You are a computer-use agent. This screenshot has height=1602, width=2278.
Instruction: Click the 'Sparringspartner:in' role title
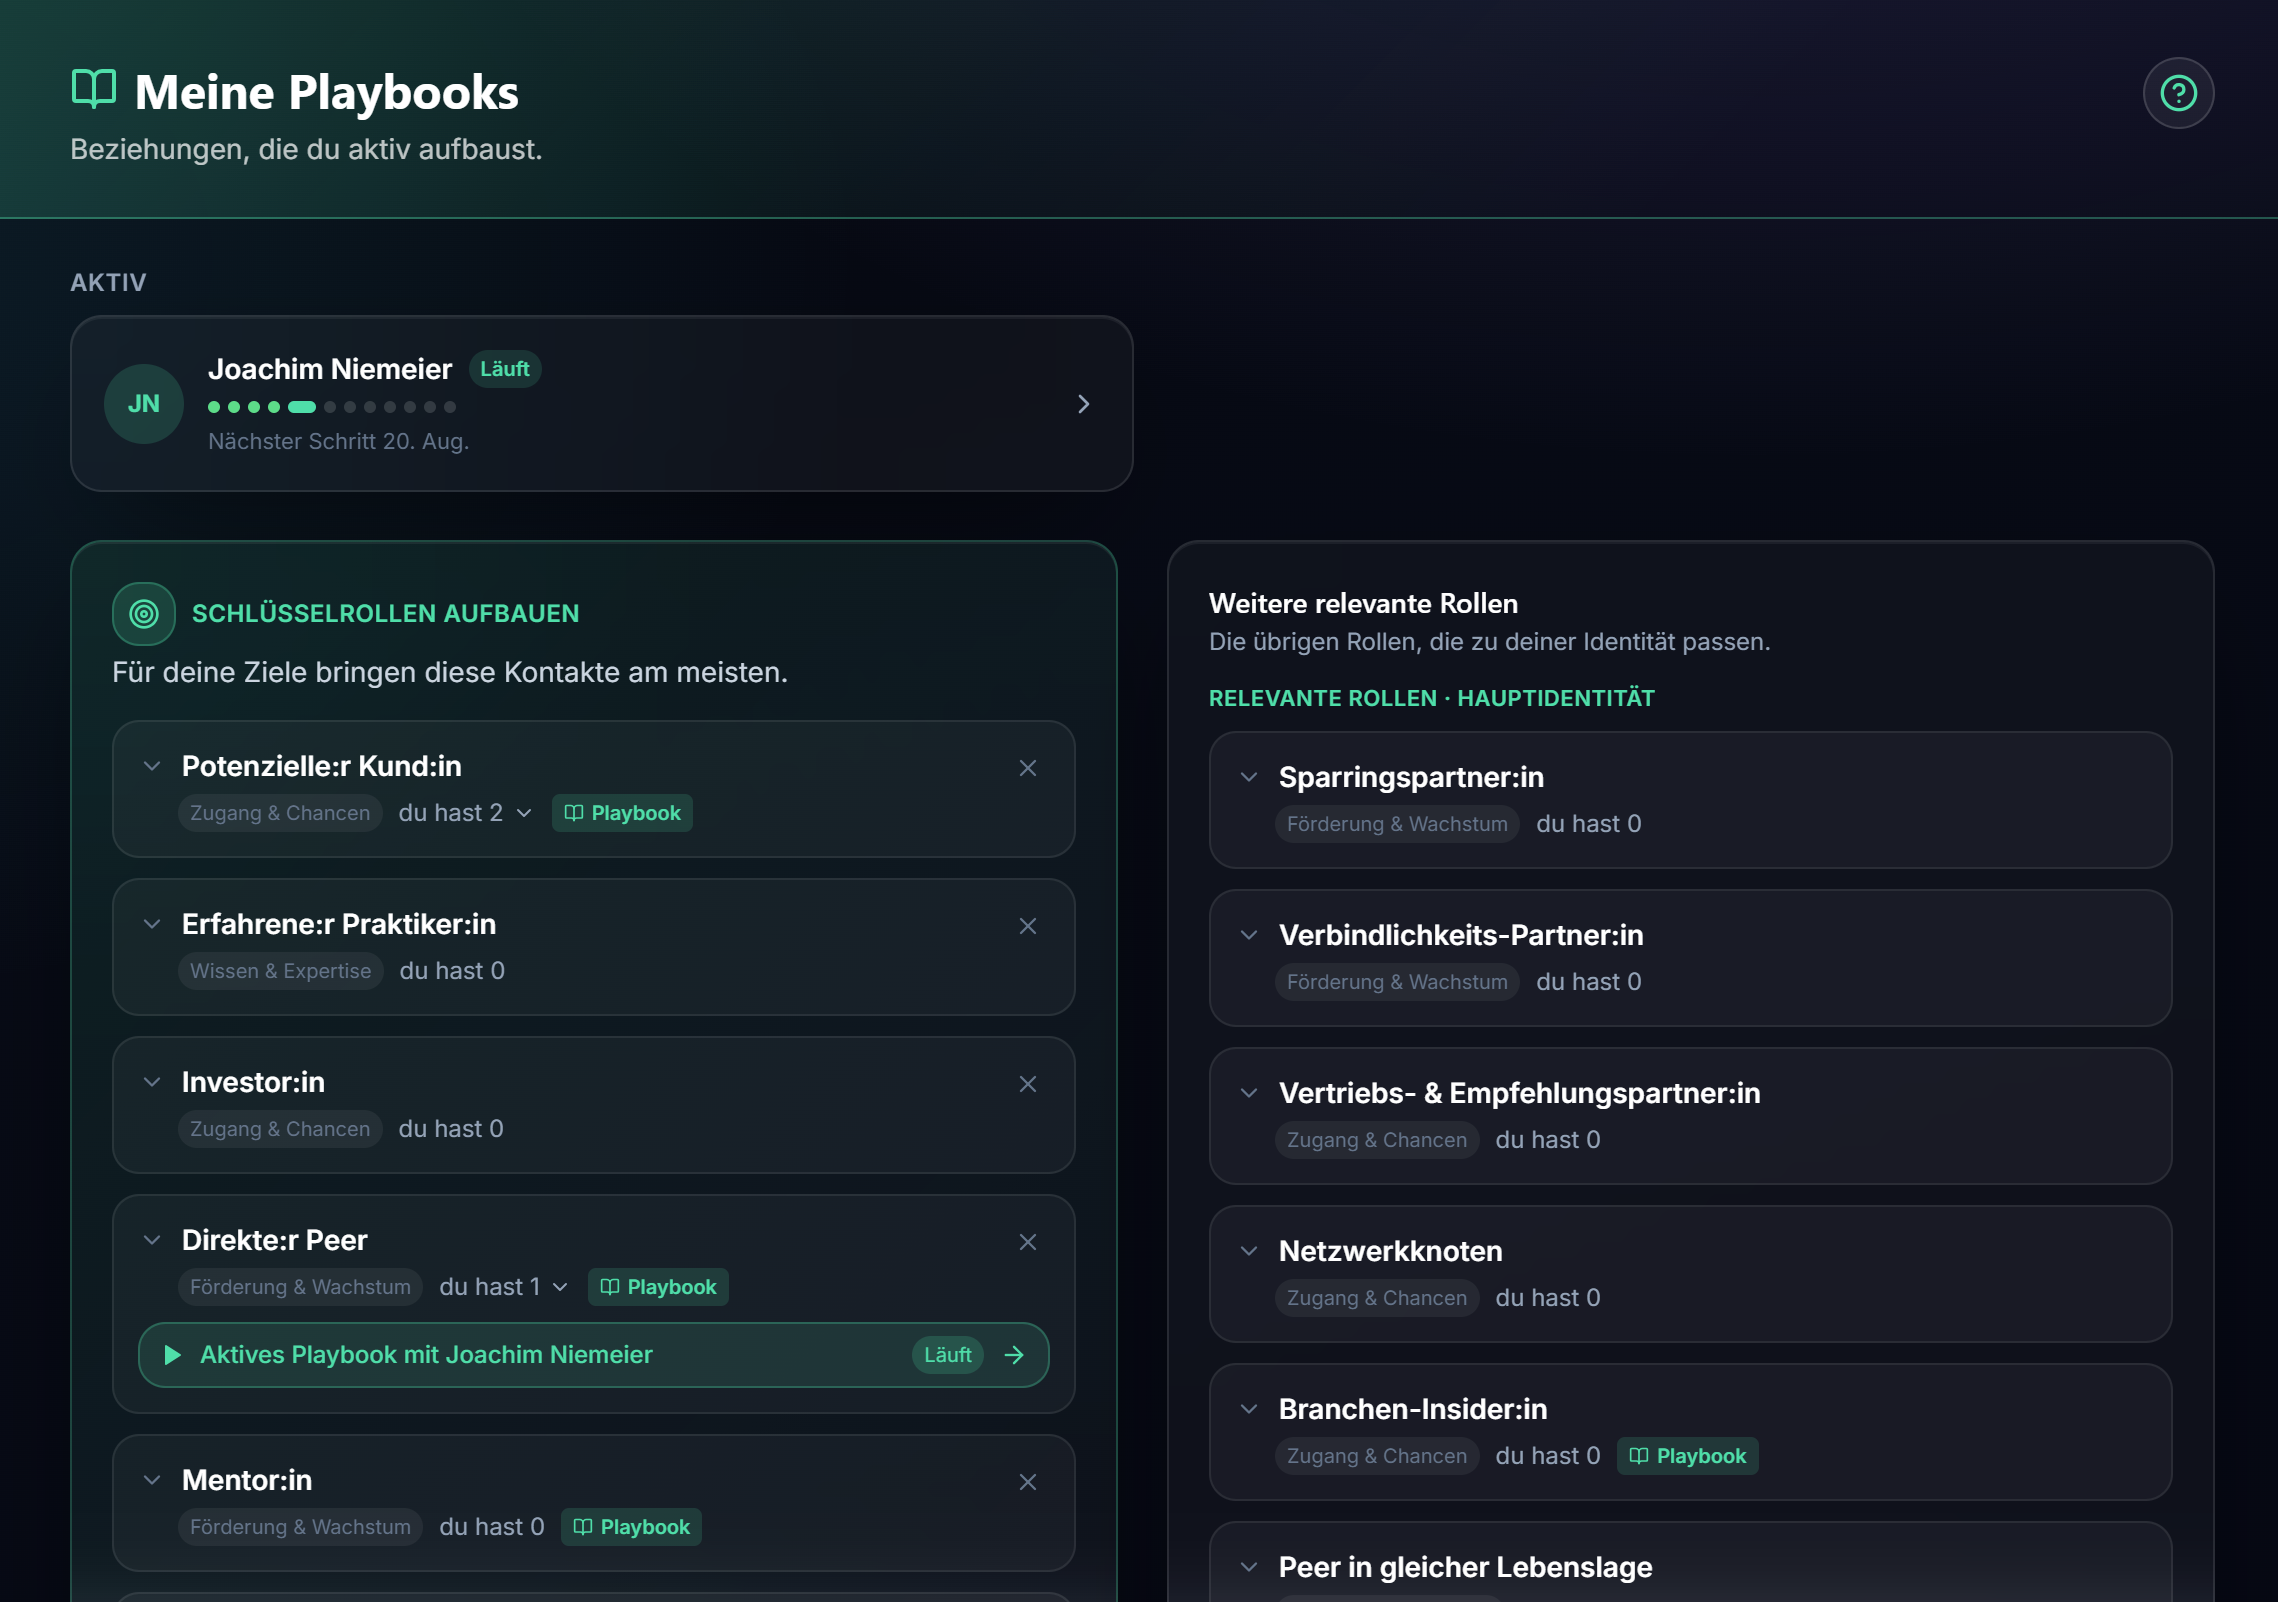[1411, 777]
